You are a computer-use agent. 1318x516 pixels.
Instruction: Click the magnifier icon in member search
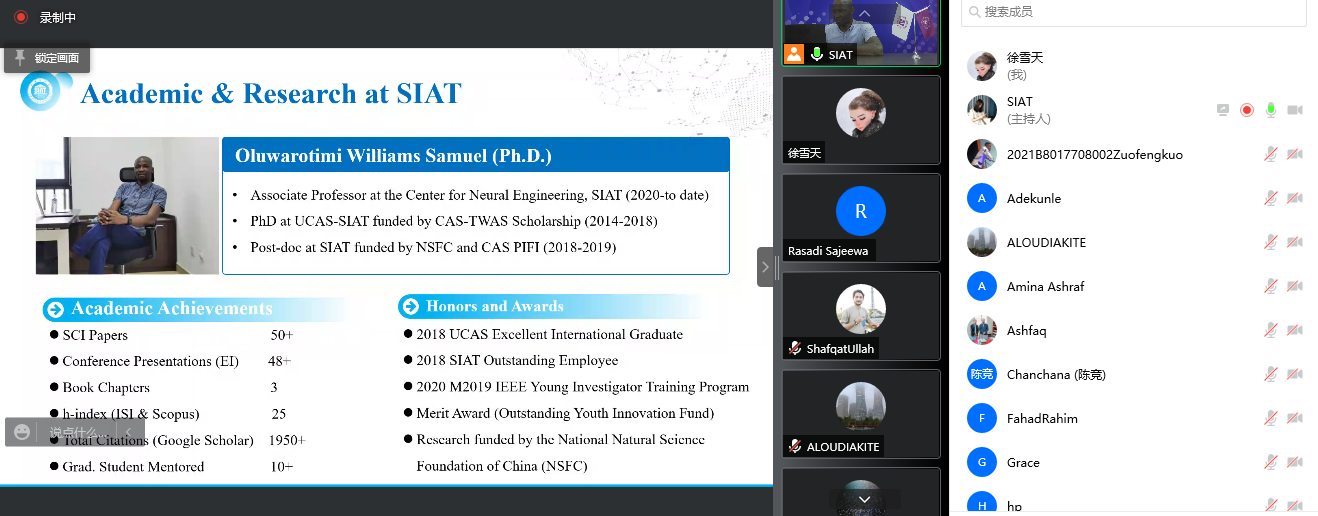point(973,12)
